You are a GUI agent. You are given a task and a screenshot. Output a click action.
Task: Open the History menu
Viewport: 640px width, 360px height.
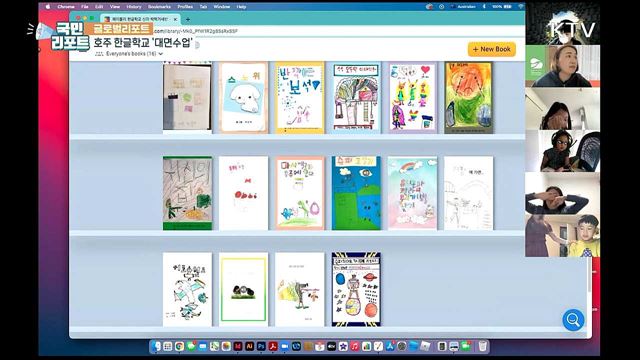(x=133, y=7)
